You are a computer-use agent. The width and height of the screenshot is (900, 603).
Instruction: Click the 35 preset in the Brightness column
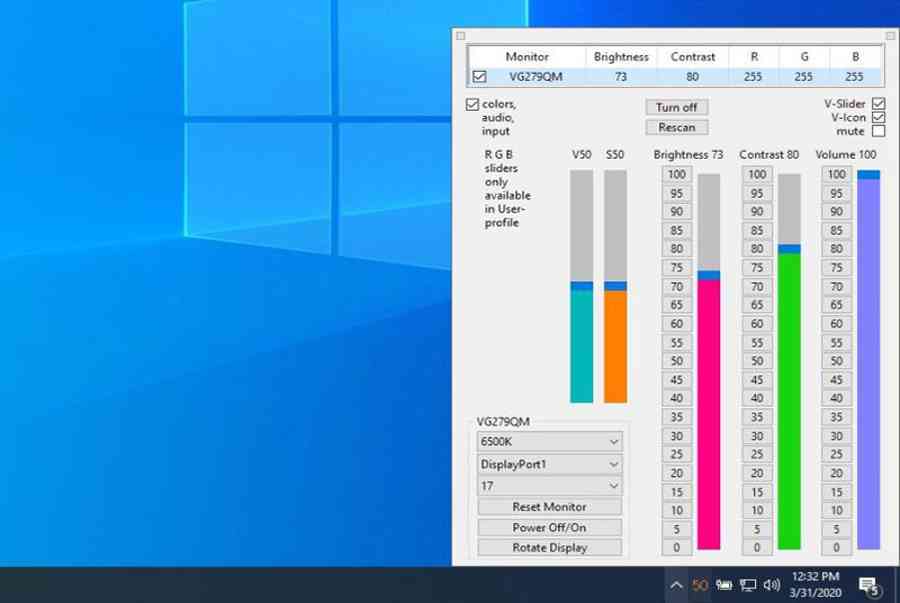coord(677,417)
